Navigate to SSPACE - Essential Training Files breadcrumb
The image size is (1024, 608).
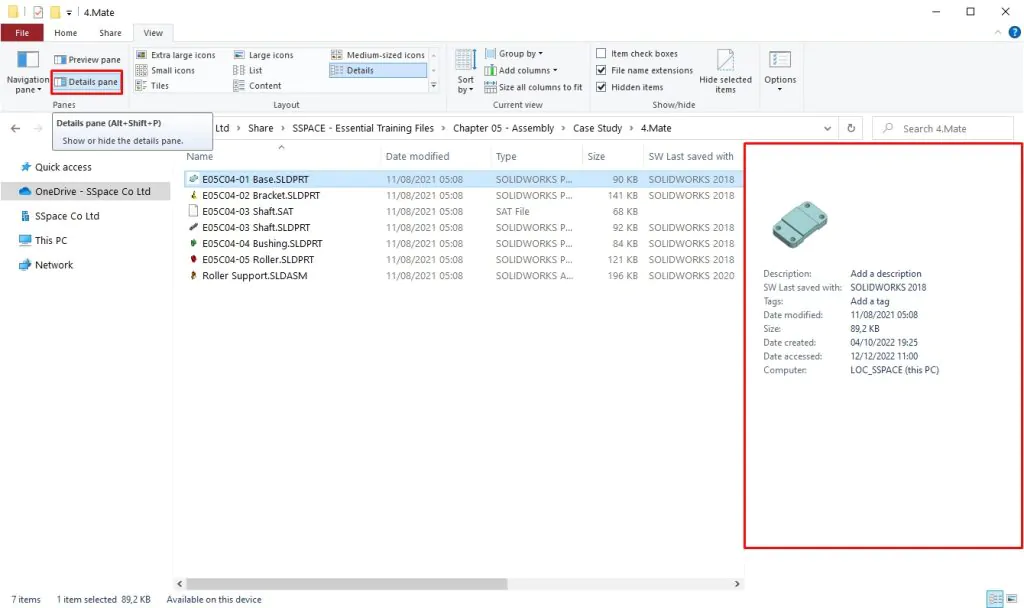click(362, 128)
